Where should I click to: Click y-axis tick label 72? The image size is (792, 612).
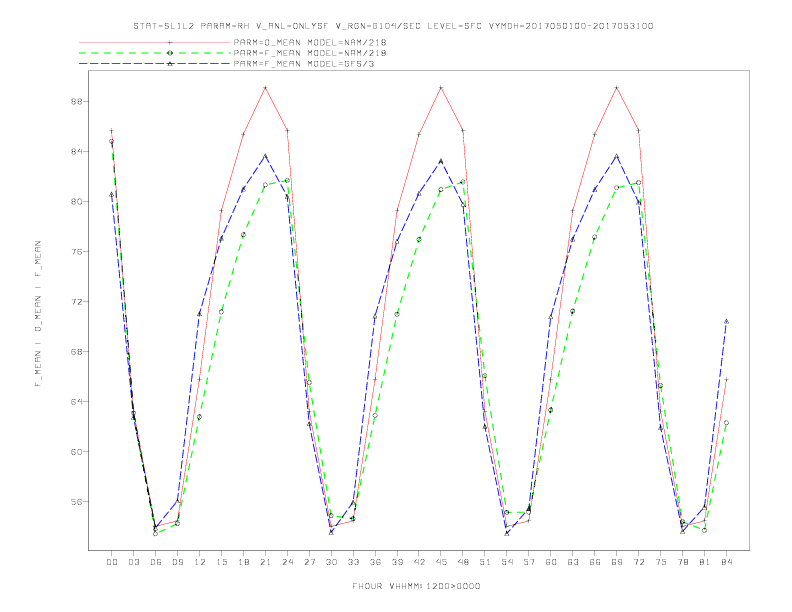coord(77,301)
